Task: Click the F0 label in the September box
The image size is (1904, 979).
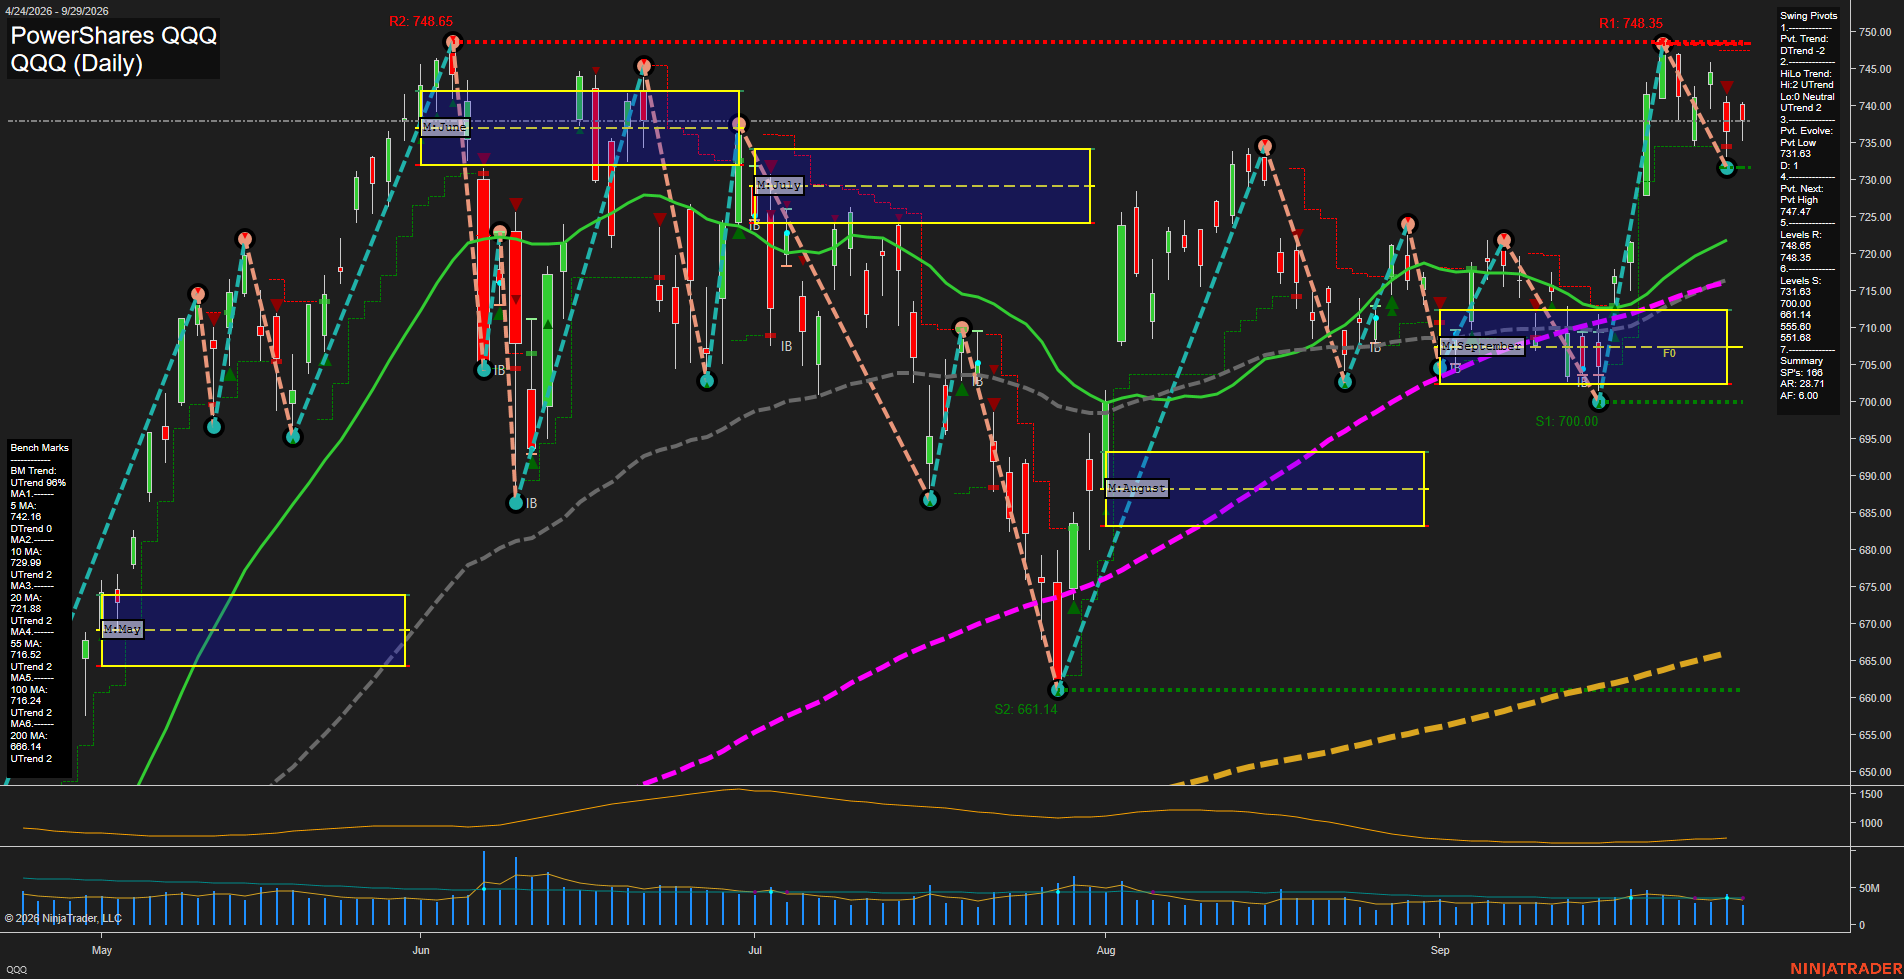Action: (x=1669, y=353)
